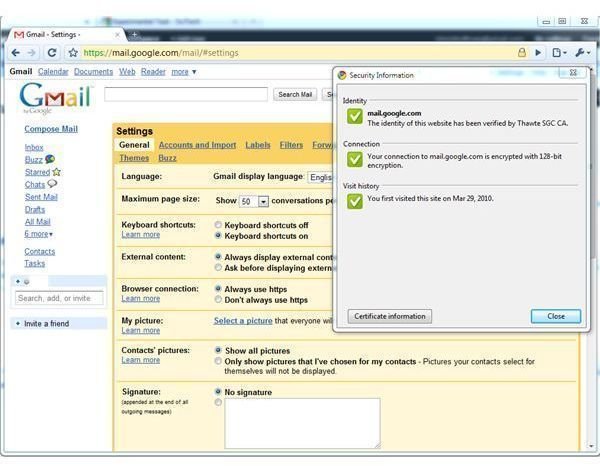Click the address bar URL
The image size is (600, 466).
(x=161, y=53)
